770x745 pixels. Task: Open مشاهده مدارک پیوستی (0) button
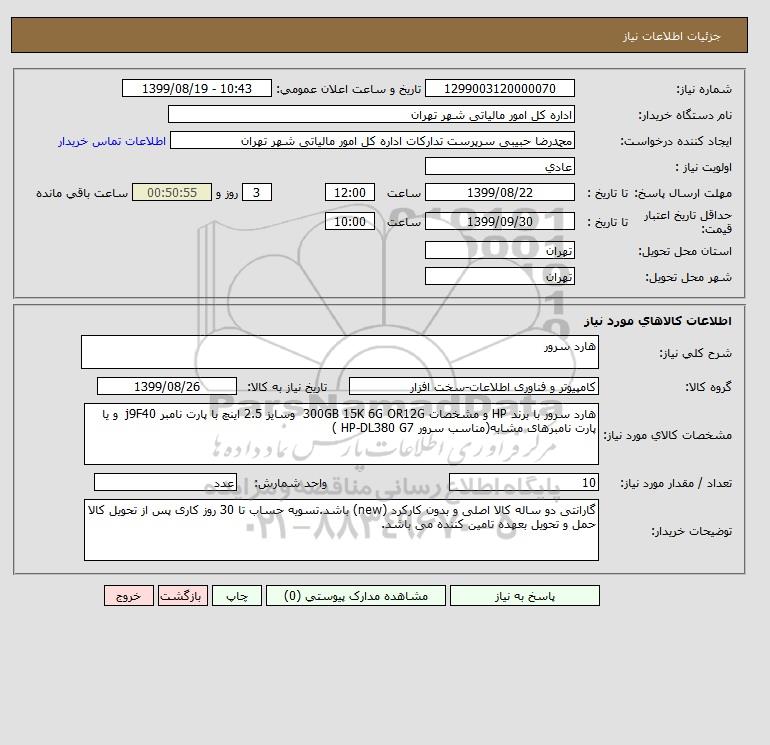[356, 596]
